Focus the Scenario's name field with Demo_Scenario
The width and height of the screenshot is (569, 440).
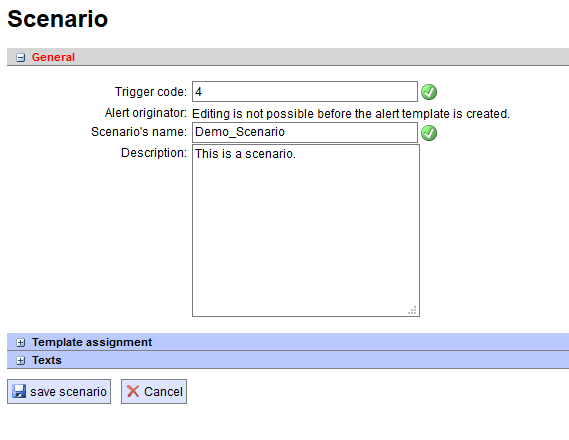tap(305, 132)
